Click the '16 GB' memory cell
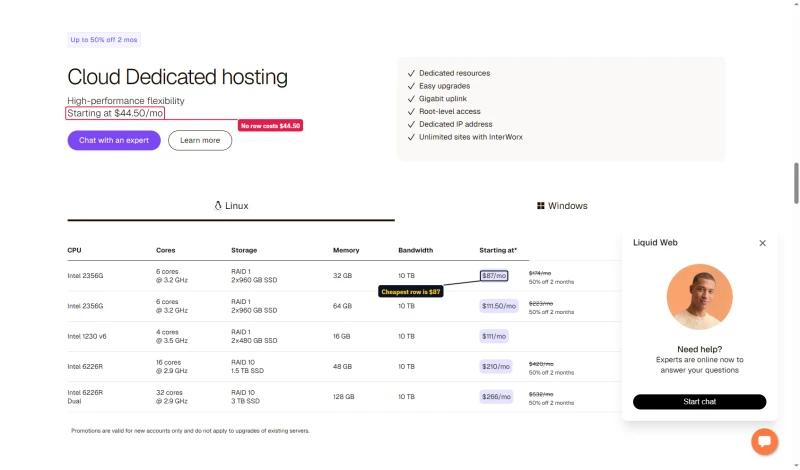Image resolution: width=800 pixels, height=470 pixels. [341, 336]
